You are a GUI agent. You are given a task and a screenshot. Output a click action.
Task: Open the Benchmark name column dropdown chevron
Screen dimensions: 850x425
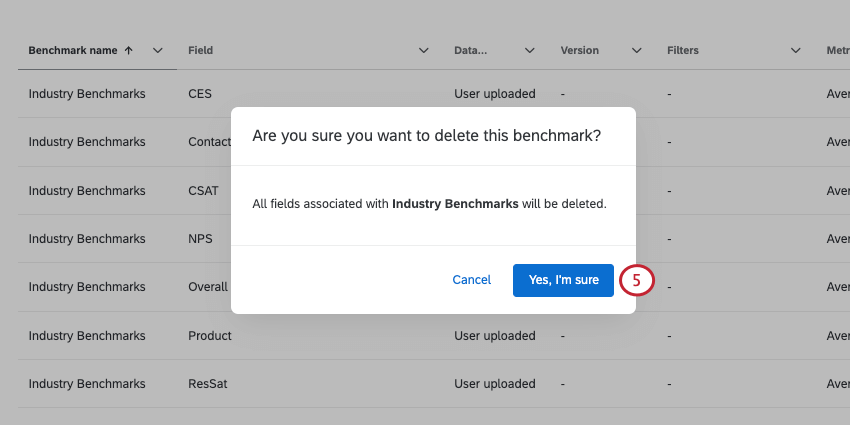coord(158,50)
